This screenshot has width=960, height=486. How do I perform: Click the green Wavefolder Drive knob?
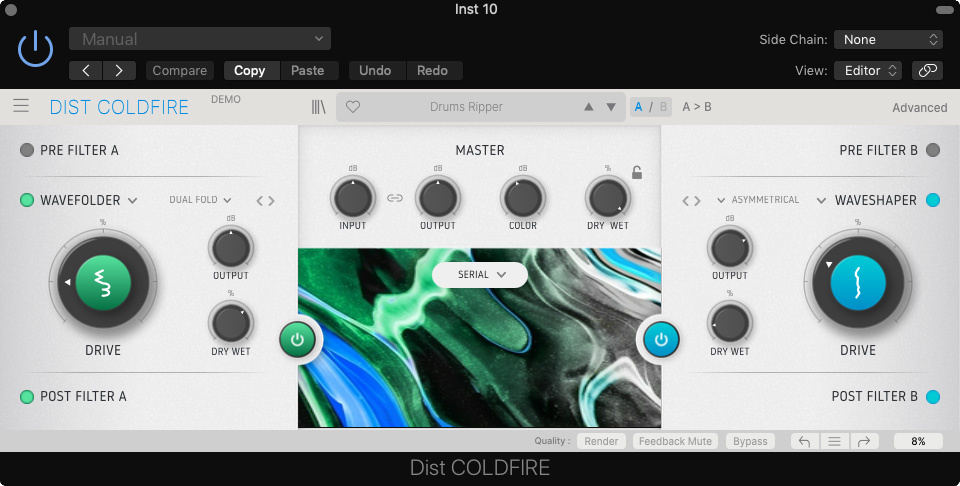point(103,283)
